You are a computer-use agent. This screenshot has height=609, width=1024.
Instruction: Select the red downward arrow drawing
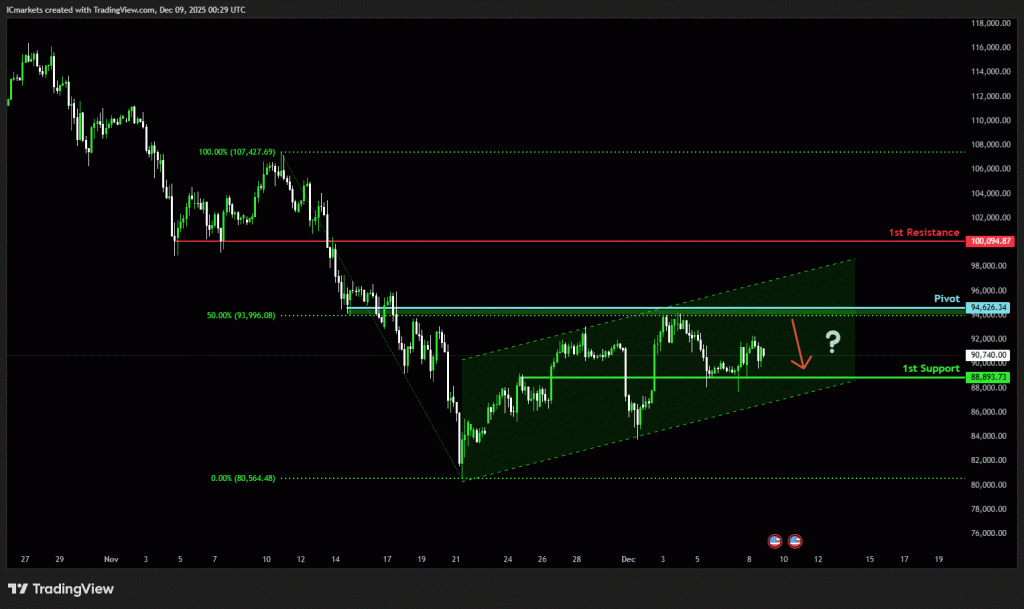click(800, 346)
